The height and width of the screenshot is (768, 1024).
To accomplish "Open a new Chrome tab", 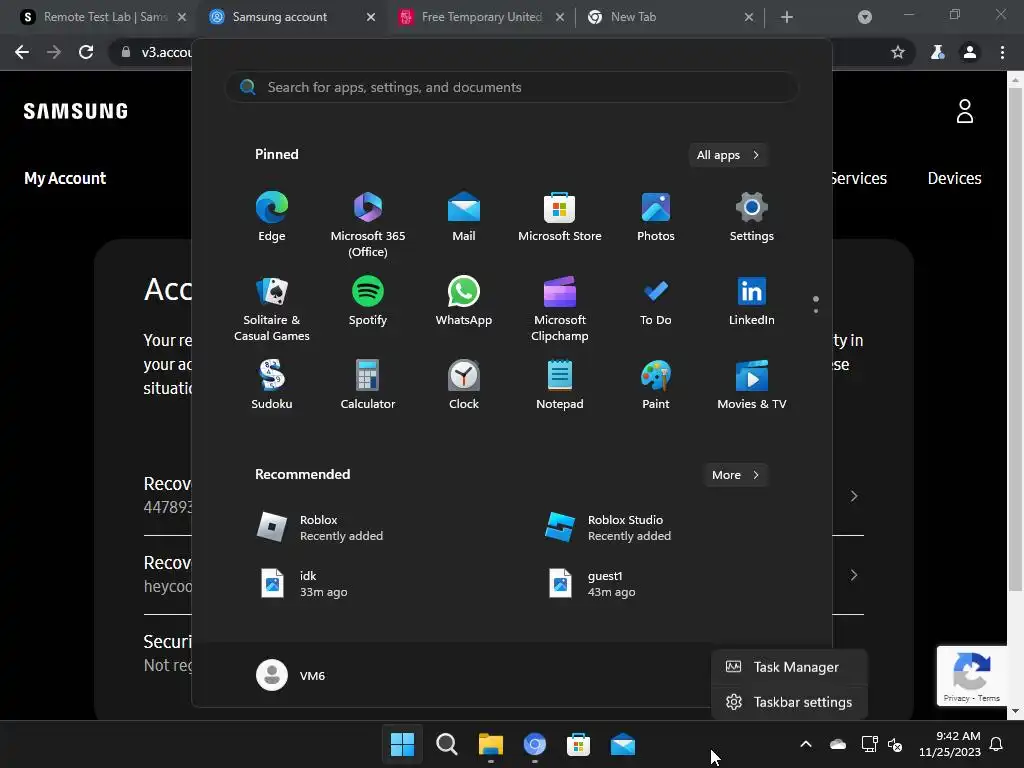I will click(x=787, y=17).
